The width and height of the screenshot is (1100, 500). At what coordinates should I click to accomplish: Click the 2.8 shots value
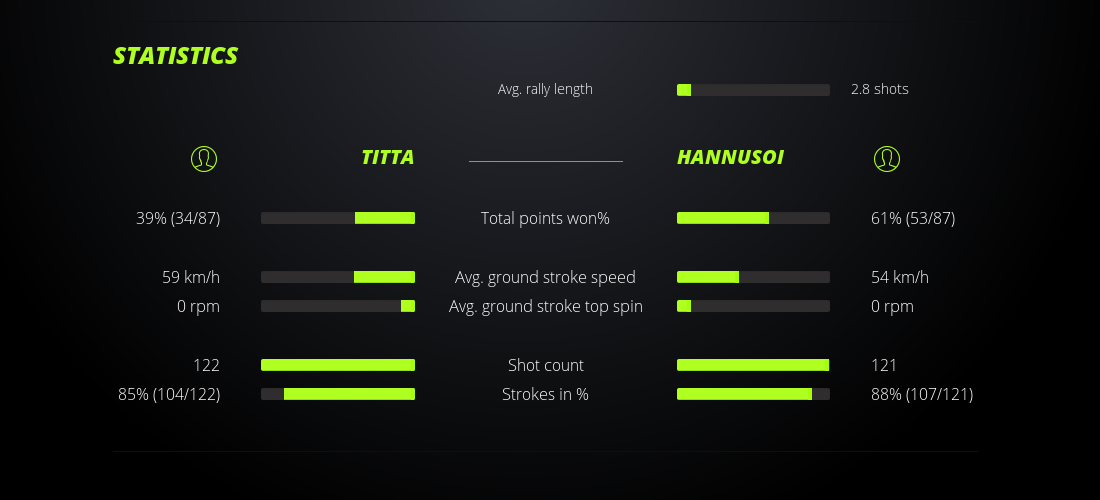click(x=879, y=89)
